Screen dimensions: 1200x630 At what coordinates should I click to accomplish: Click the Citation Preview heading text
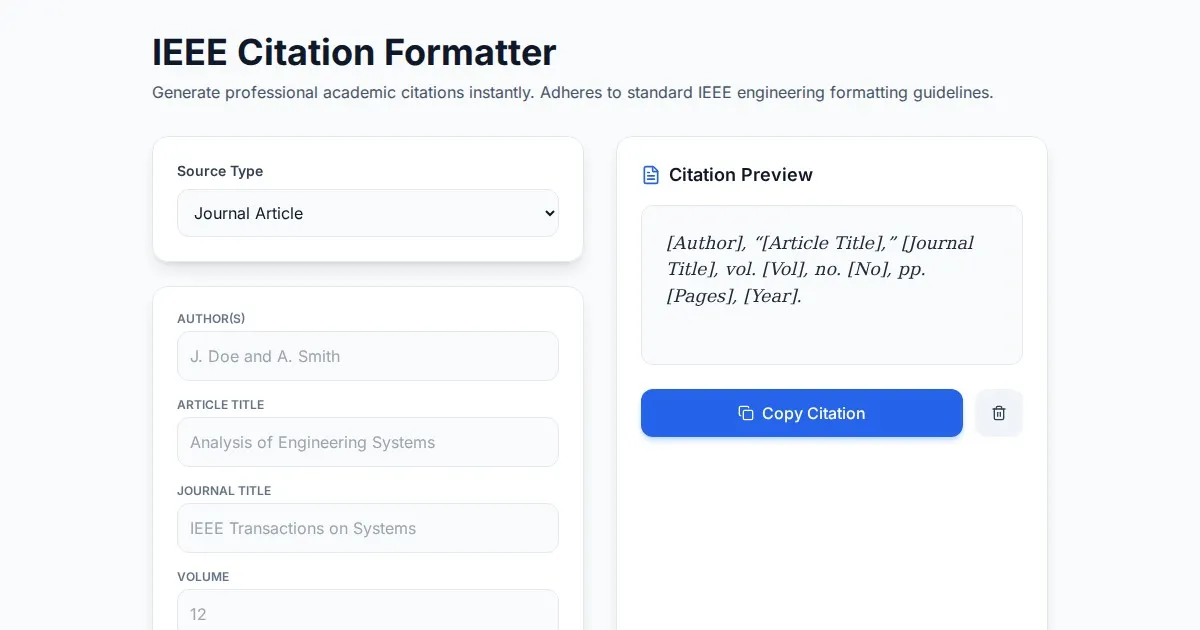[x=740, y=175]
